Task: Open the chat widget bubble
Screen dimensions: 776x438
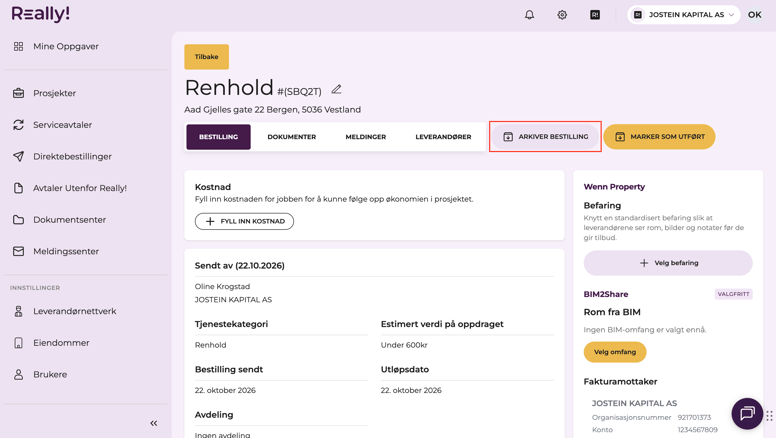Action: click(747, 413)
